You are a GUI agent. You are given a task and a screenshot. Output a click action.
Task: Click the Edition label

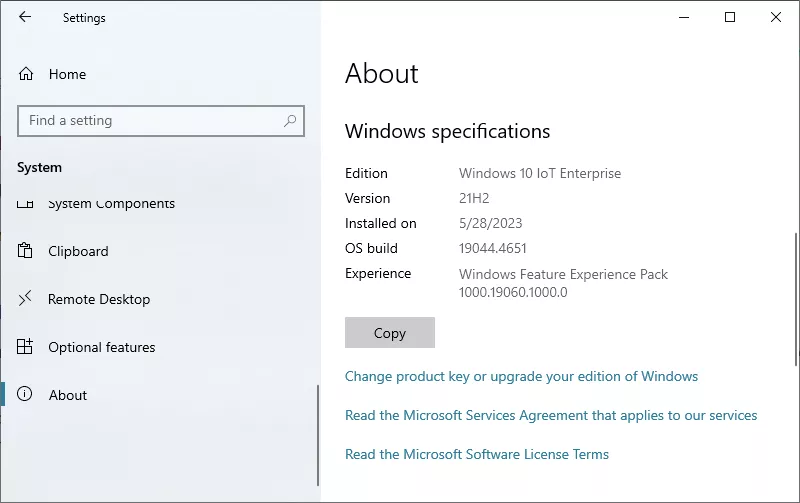pyautogui.click(x=366, y=173)
